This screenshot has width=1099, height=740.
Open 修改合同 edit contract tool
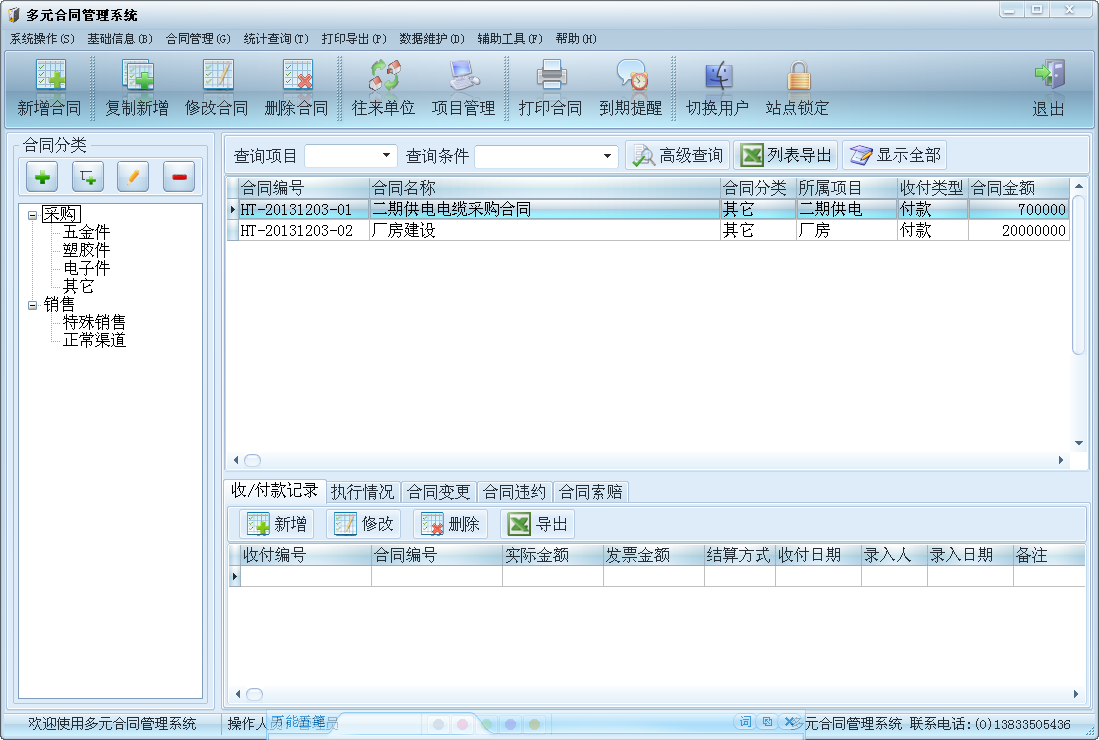217,88
